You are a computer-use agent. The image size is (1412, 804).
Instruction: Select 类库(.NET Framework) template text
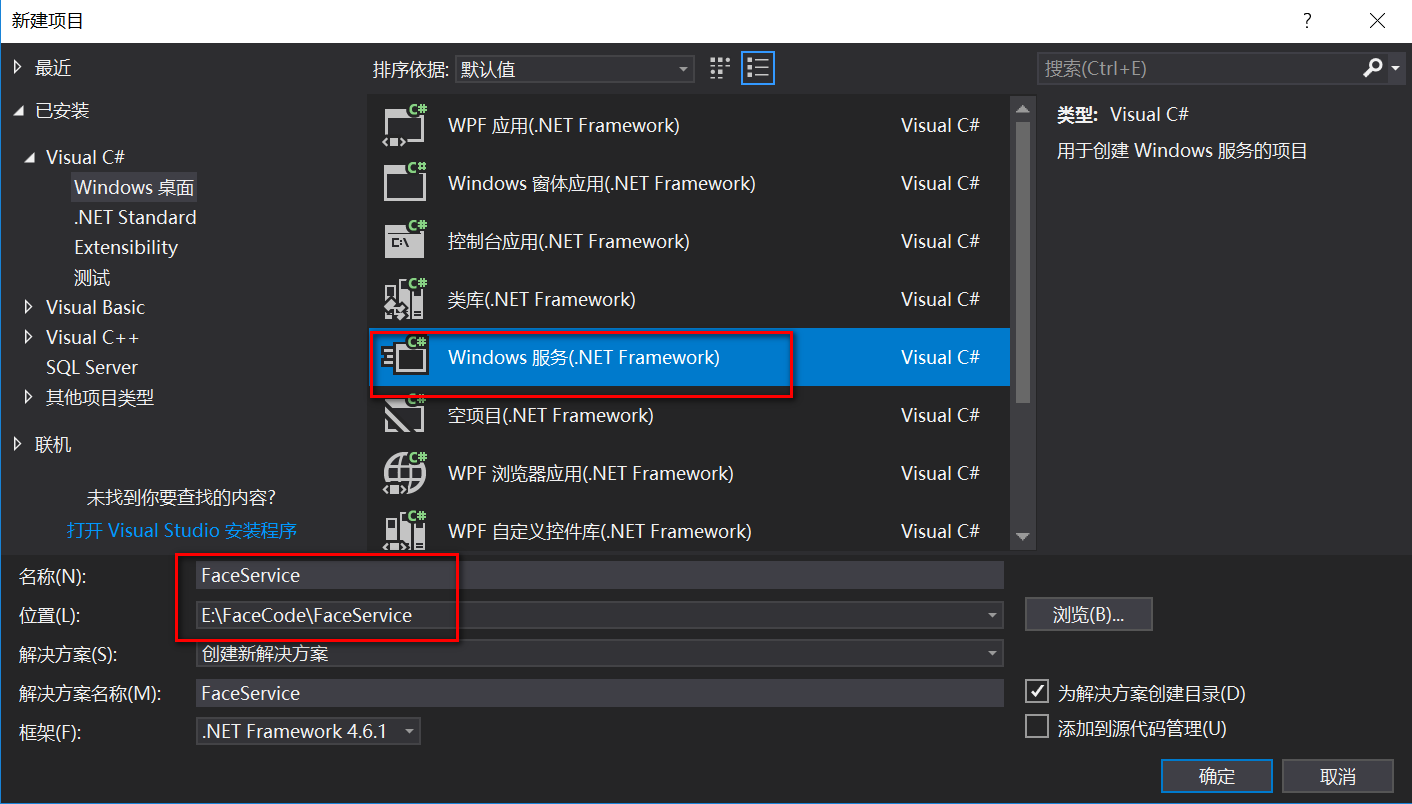click(542, 299)
